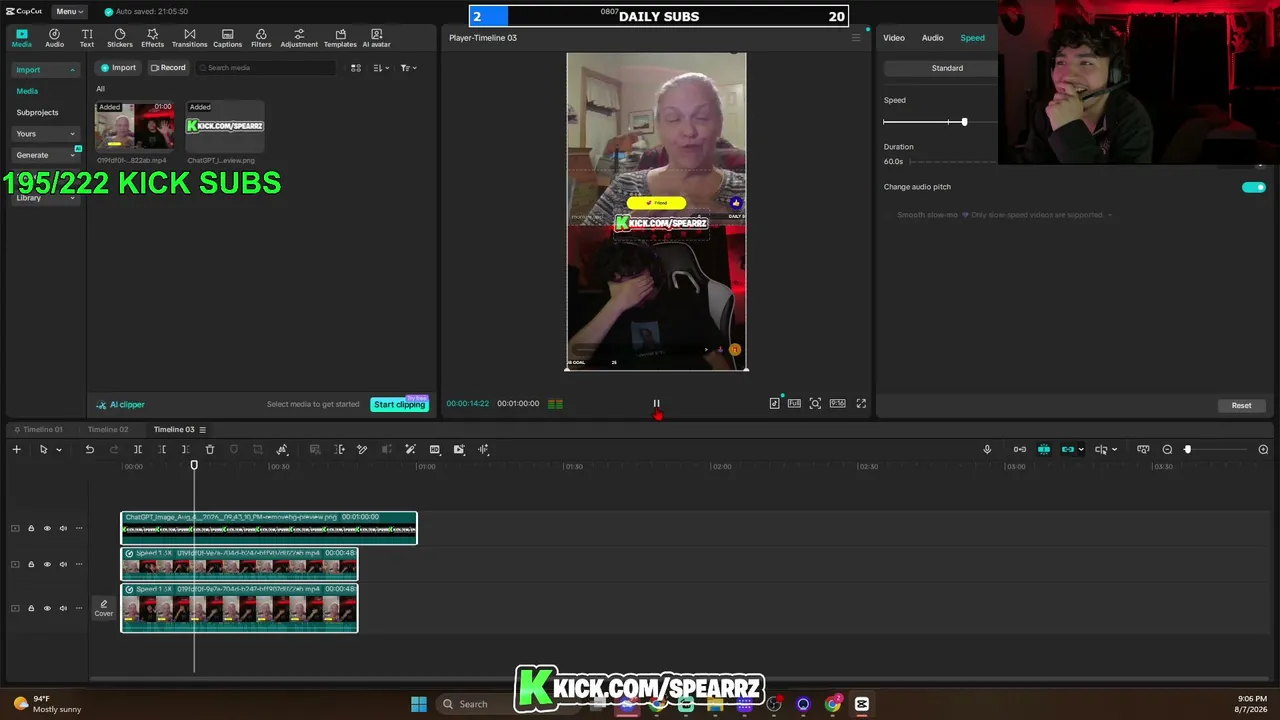Image resolution: width=1280 pixels, height=720 pixels.
Task: Open the Effects panel
Action: (x=153, y=38)
